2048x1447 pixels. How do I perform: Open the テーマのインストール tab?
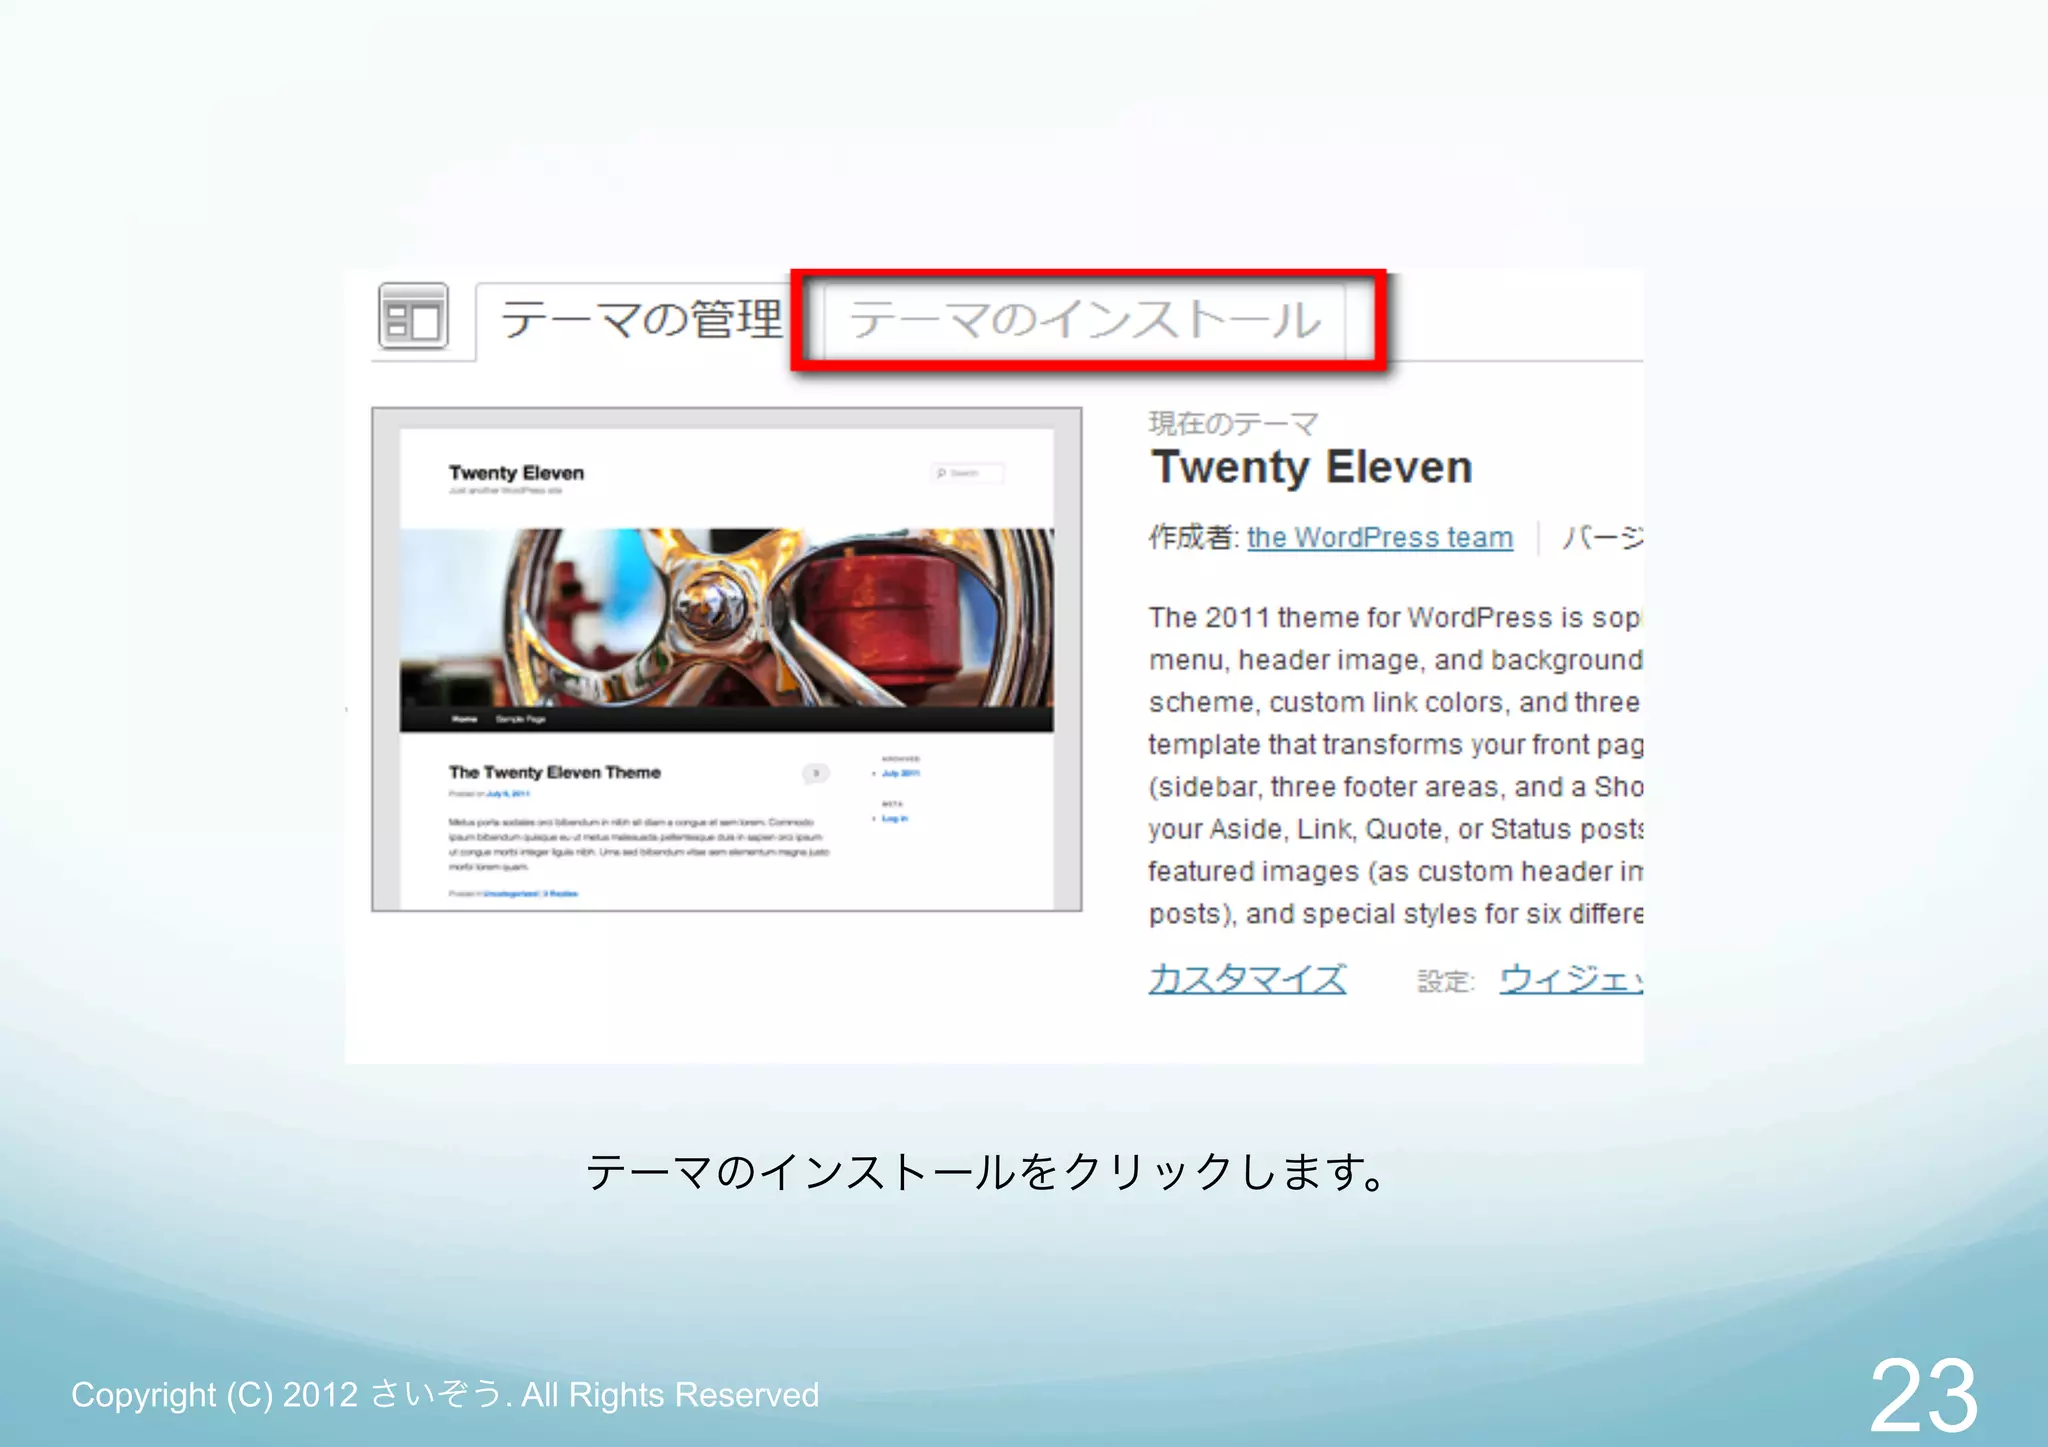tap(1086, 320)
